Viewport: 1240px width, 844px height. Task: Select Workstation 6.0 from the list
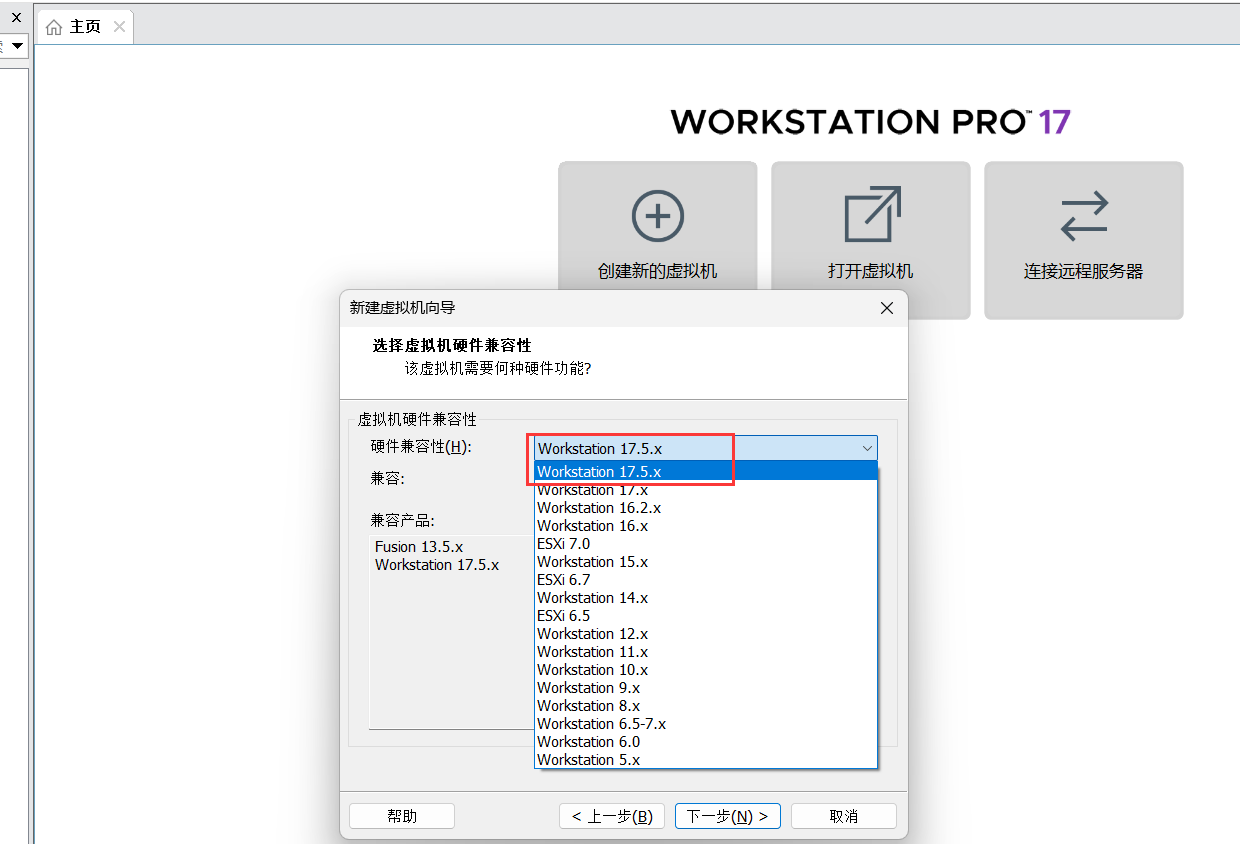tap(706, 742)
